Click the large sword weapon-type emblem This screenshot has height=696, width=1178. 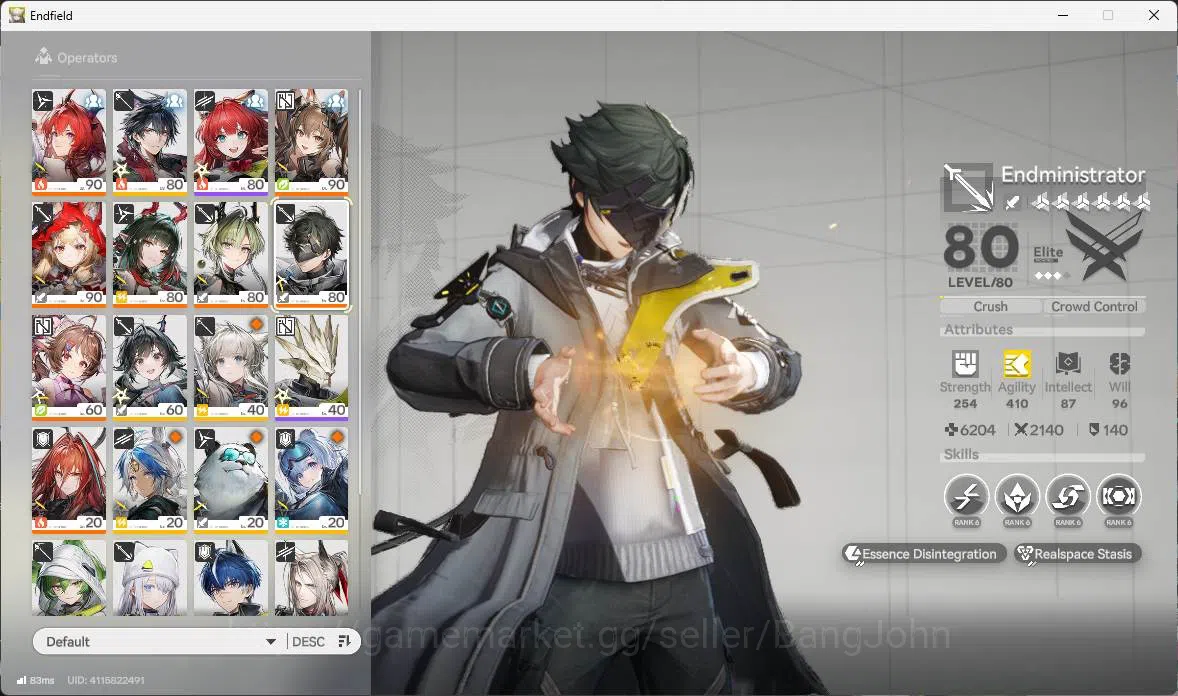pos(968,187)
